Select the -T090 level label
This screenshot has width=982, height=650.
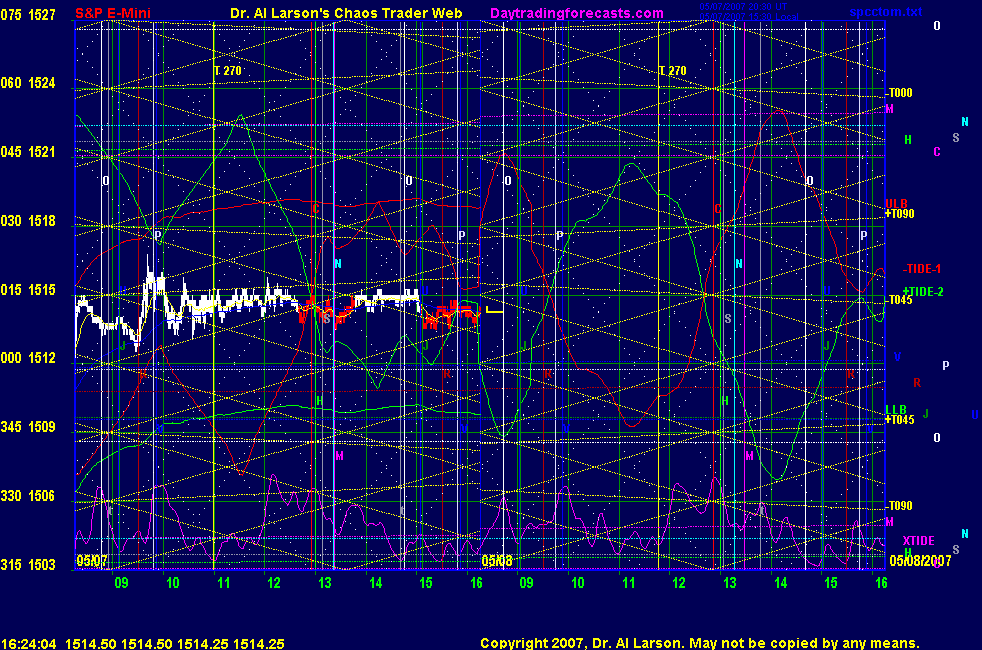pos(899,506)
